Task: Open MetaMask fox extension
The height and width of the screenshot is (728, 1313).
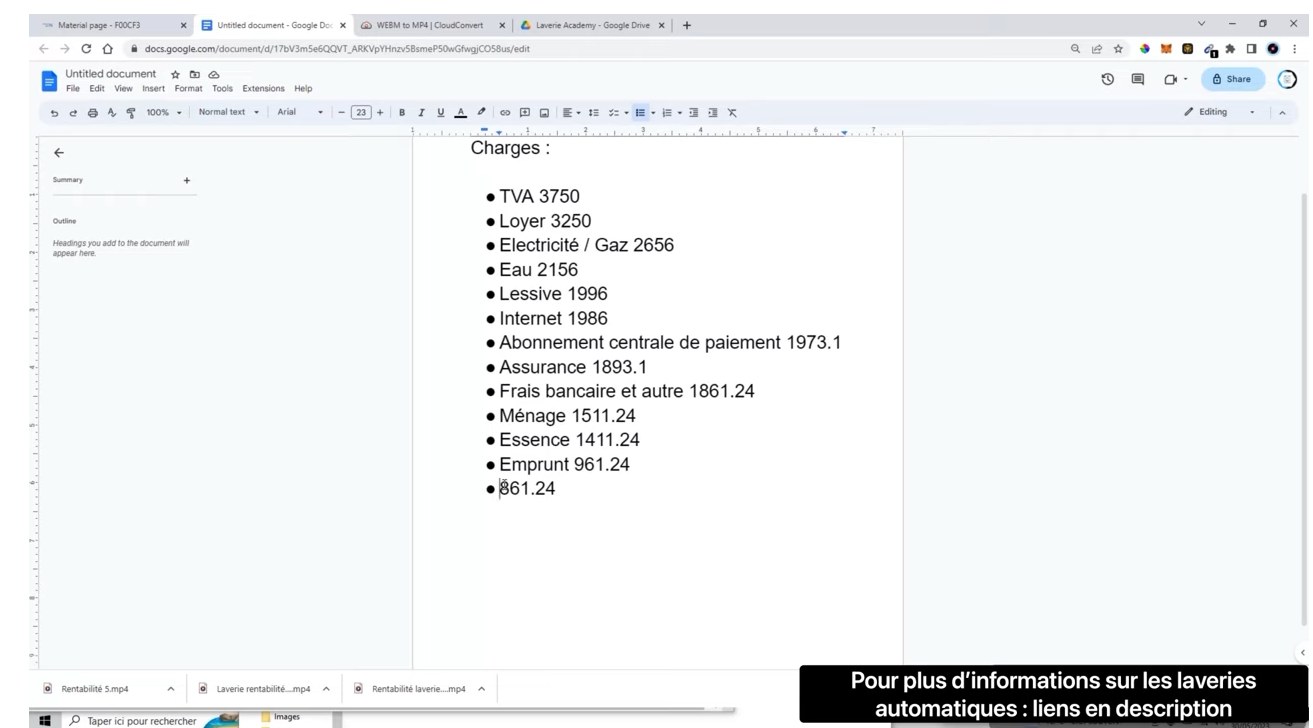Action: point(1166,48)
